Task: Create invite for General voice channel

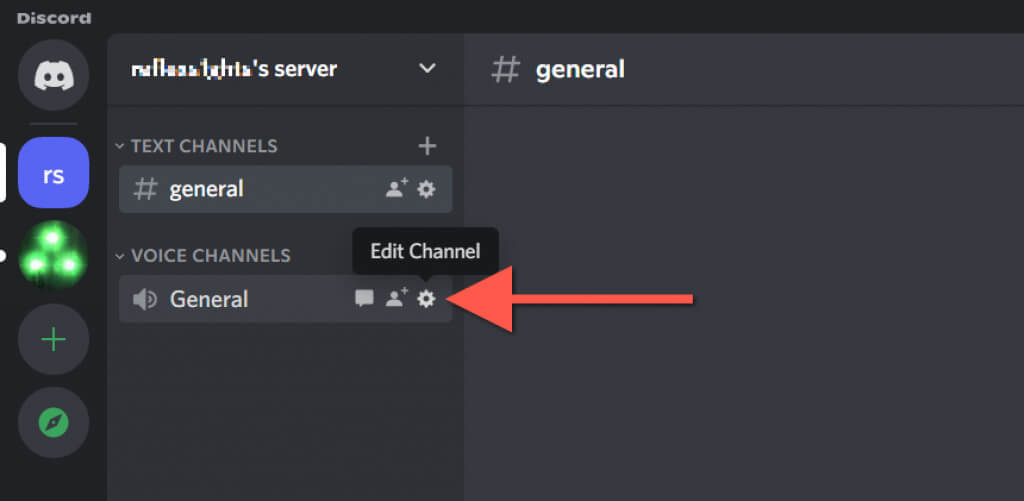Action: (x=396, y=299)
